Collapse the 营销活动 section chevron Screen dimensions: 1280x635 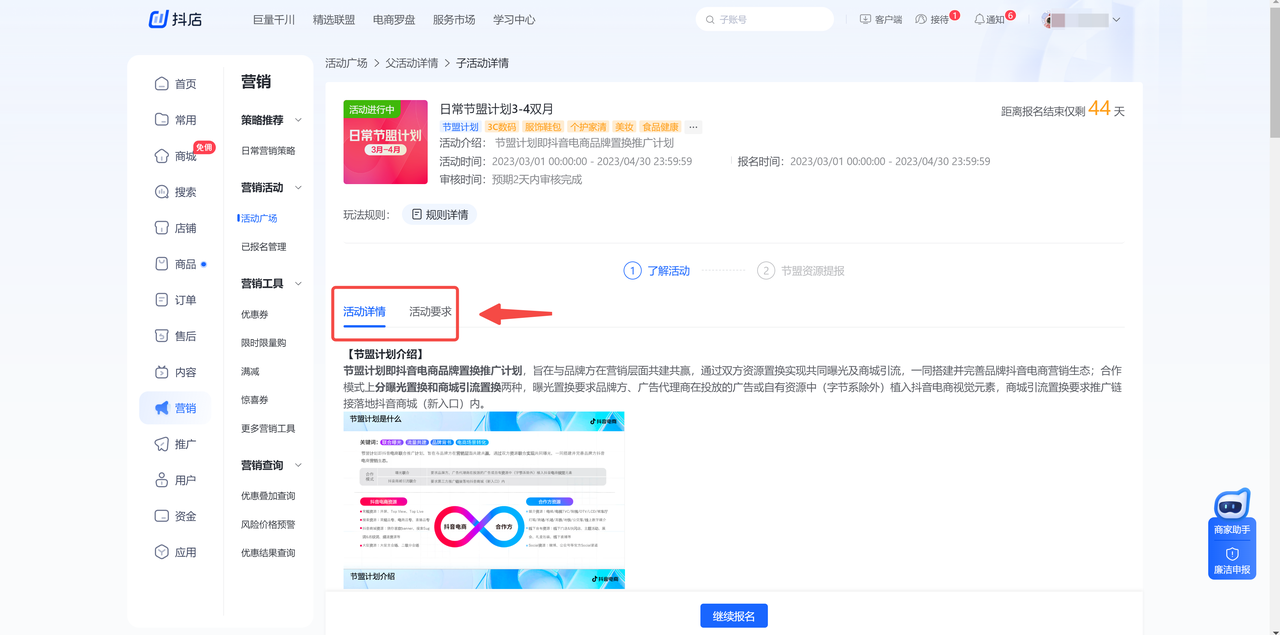click(x=298, y=188)
